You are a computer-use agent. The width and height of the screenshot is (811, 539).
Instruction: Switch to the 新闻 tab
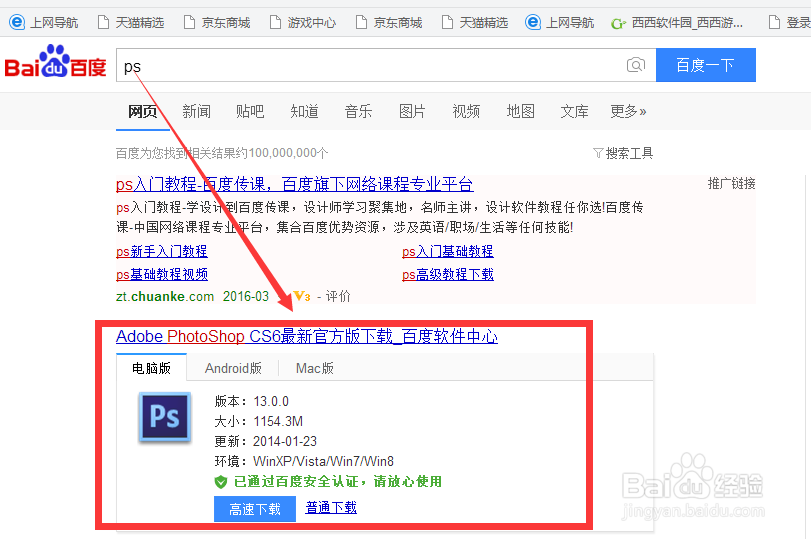pos(197,111)
